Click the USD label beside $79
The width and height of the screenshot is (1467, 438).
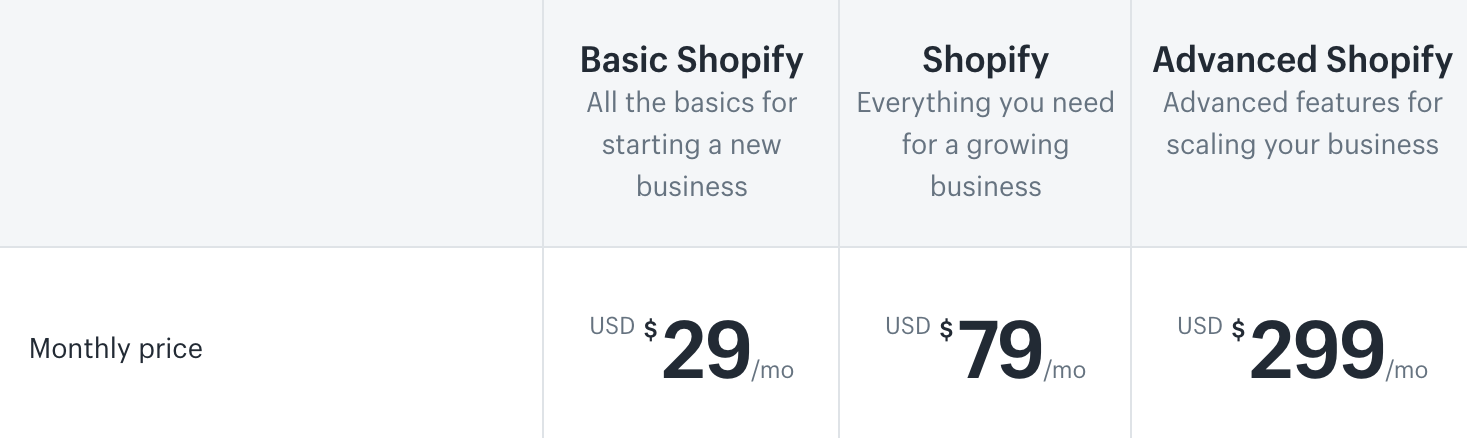pyautogui.click(x=908, y=326)
